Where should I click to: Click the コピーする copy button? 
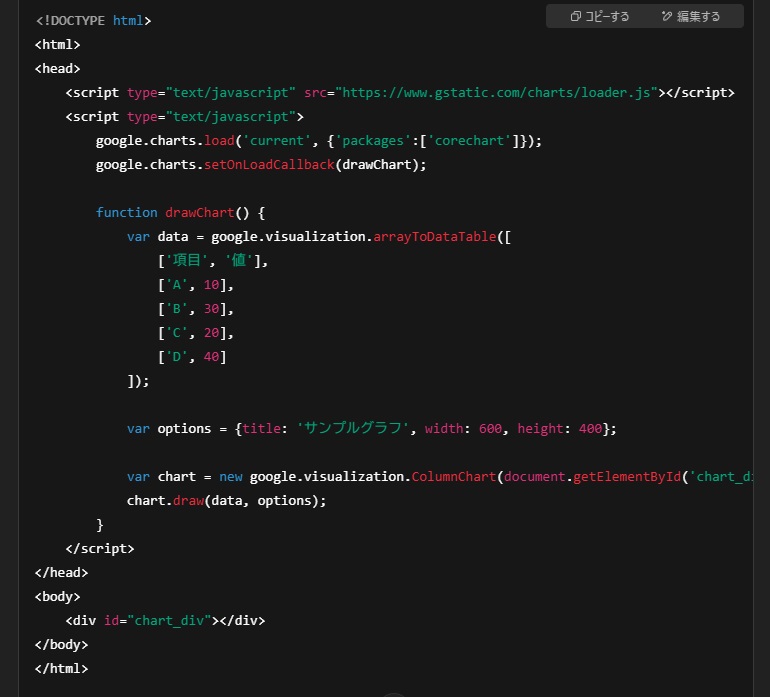tap(599, 17)
